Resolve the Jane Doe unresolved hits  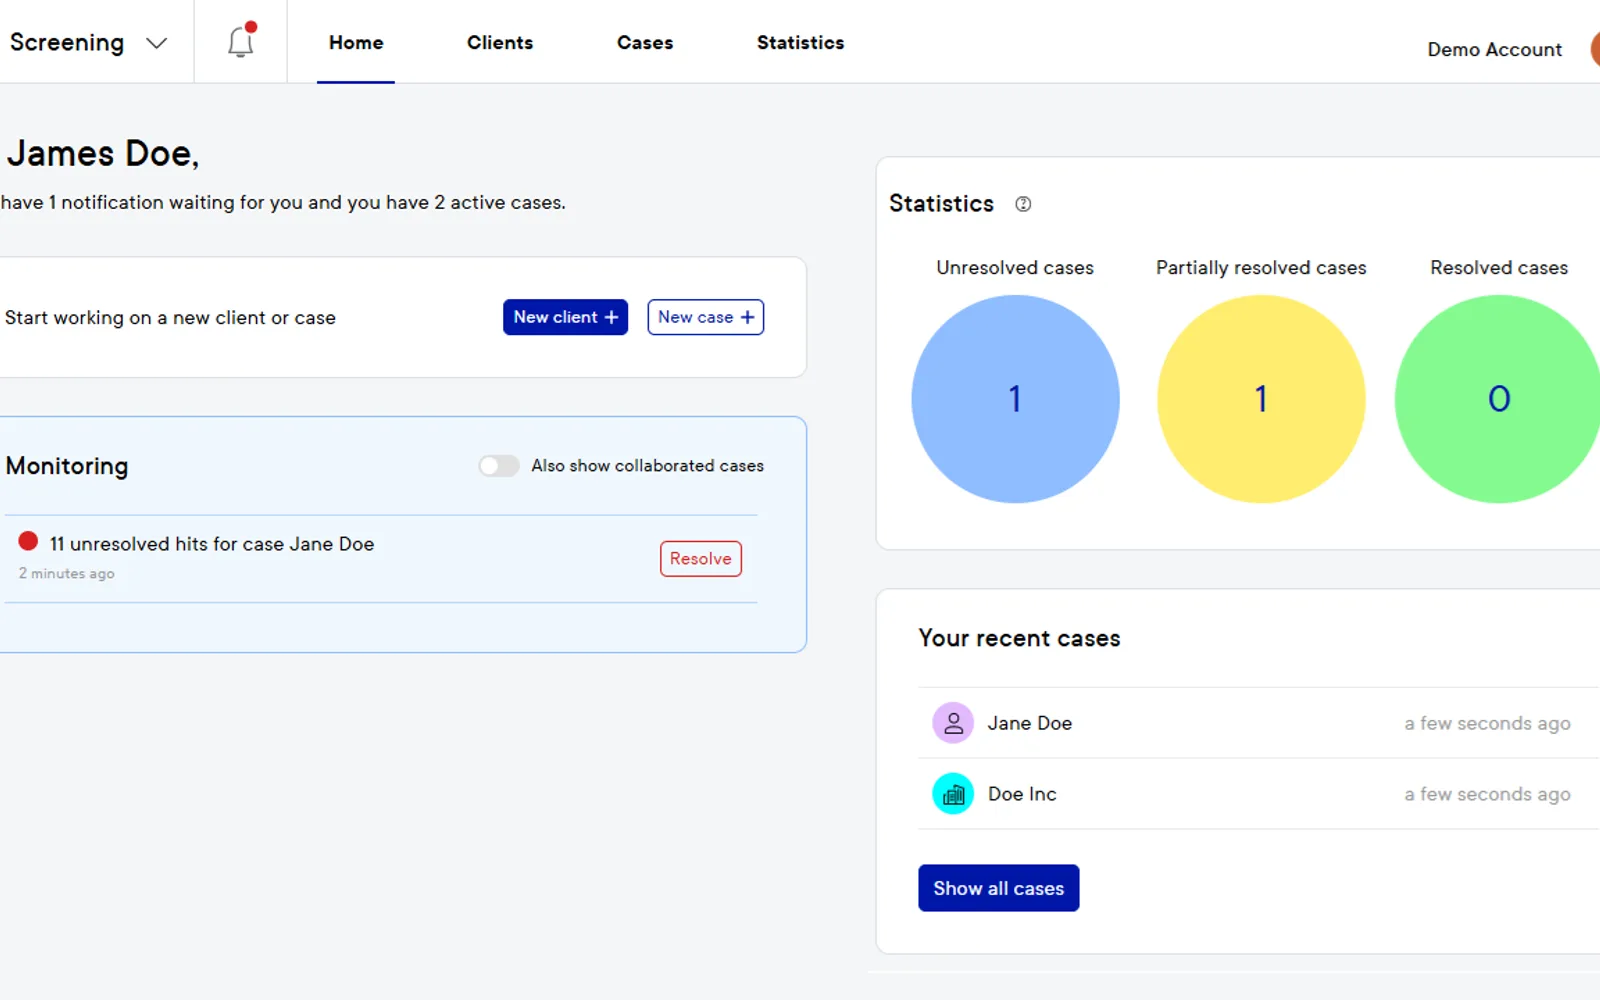pyautogui.click(x=701, y=559)
